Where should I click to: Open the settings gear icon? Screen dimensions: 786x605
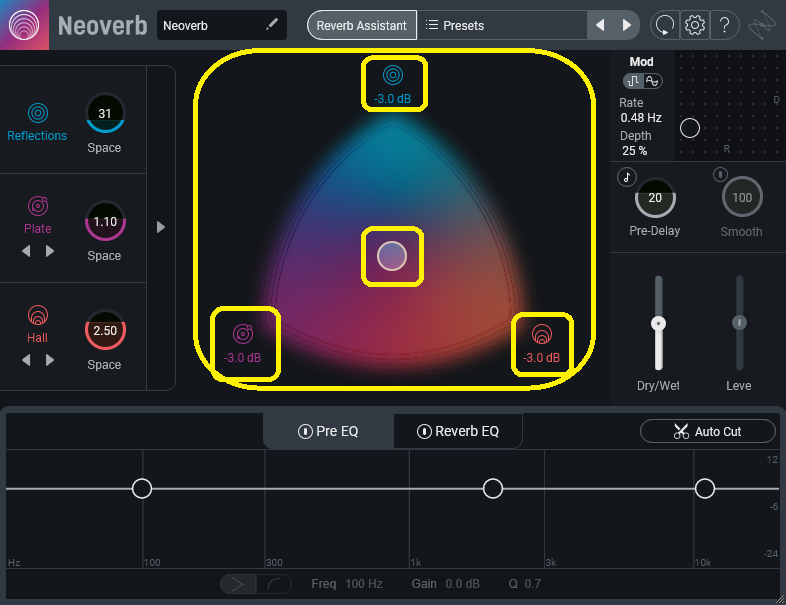click(694, 25)
